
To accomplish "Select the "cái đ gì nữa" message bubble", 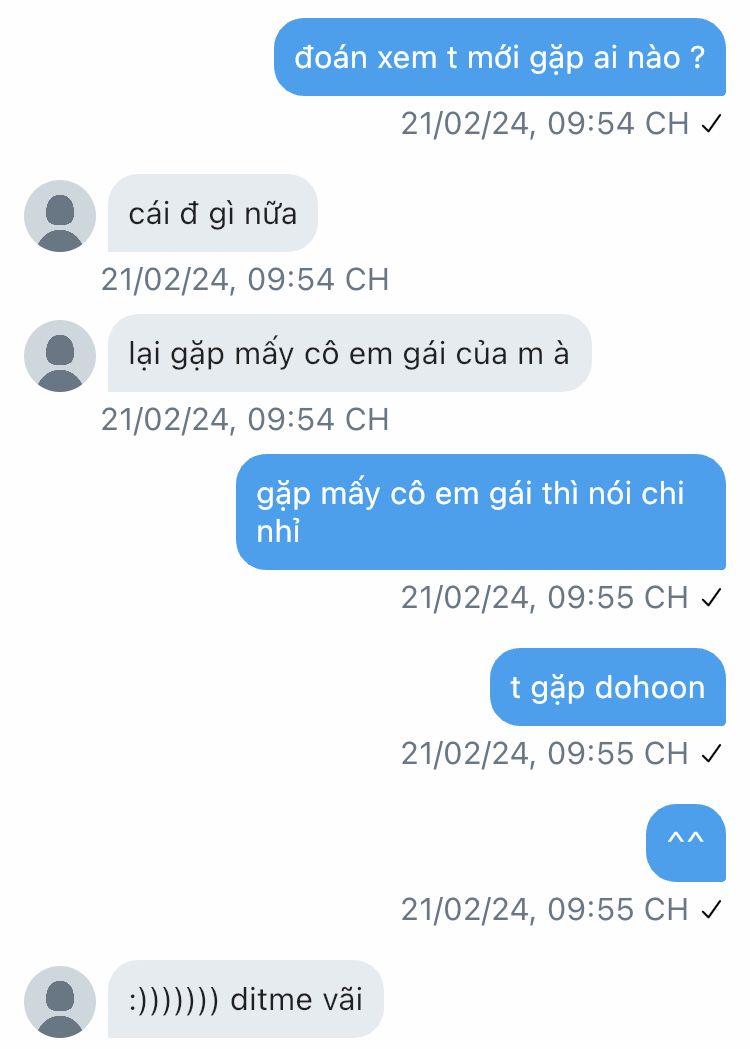I will pyautogui.click(x=212, y=213).
